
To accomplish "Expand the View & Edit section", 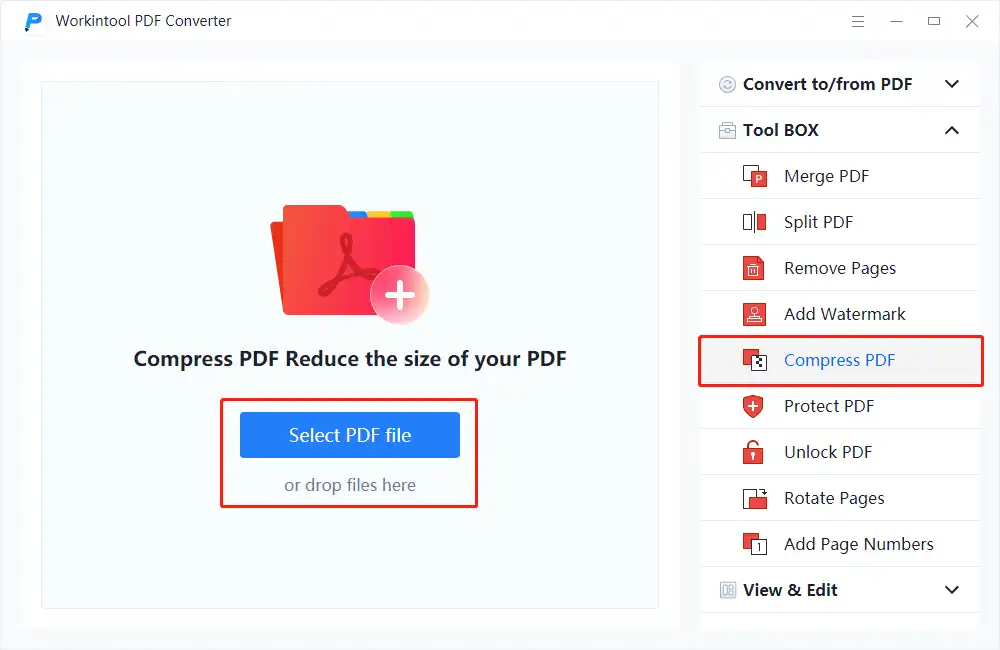I will point(952,591).
